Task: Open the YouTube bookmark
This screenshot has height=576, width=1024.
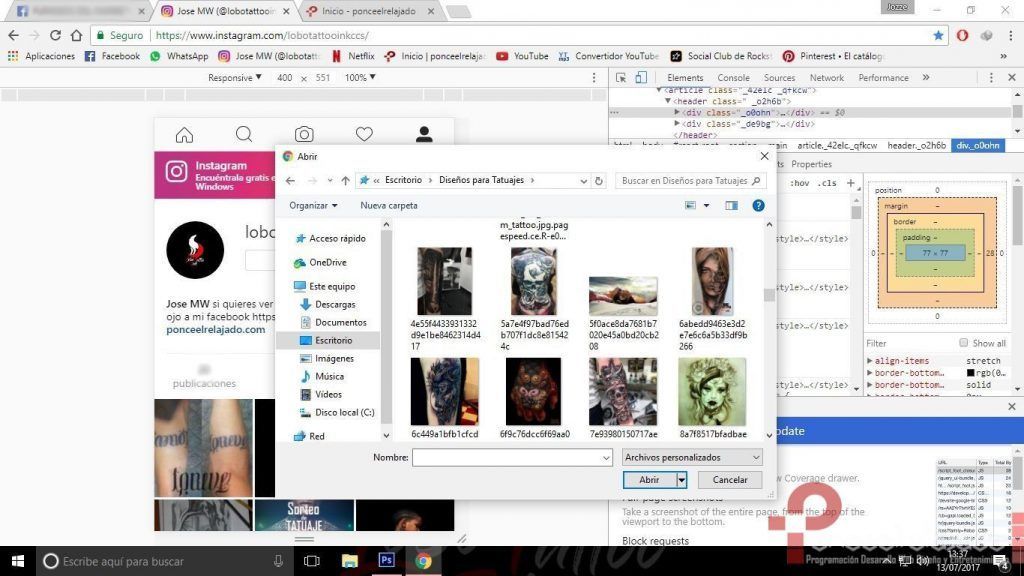Action: 522,56
